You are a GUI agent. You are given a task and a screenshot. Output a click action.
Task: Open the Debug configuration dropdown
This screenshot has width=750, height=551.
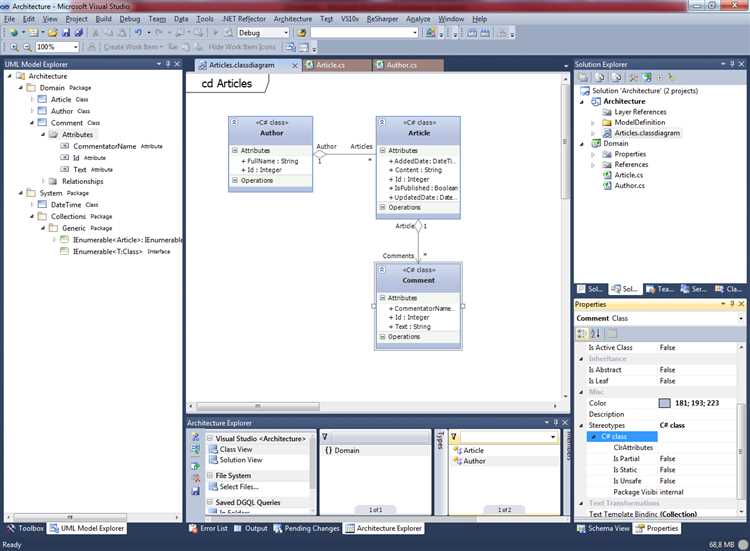(x=286, y=33)
